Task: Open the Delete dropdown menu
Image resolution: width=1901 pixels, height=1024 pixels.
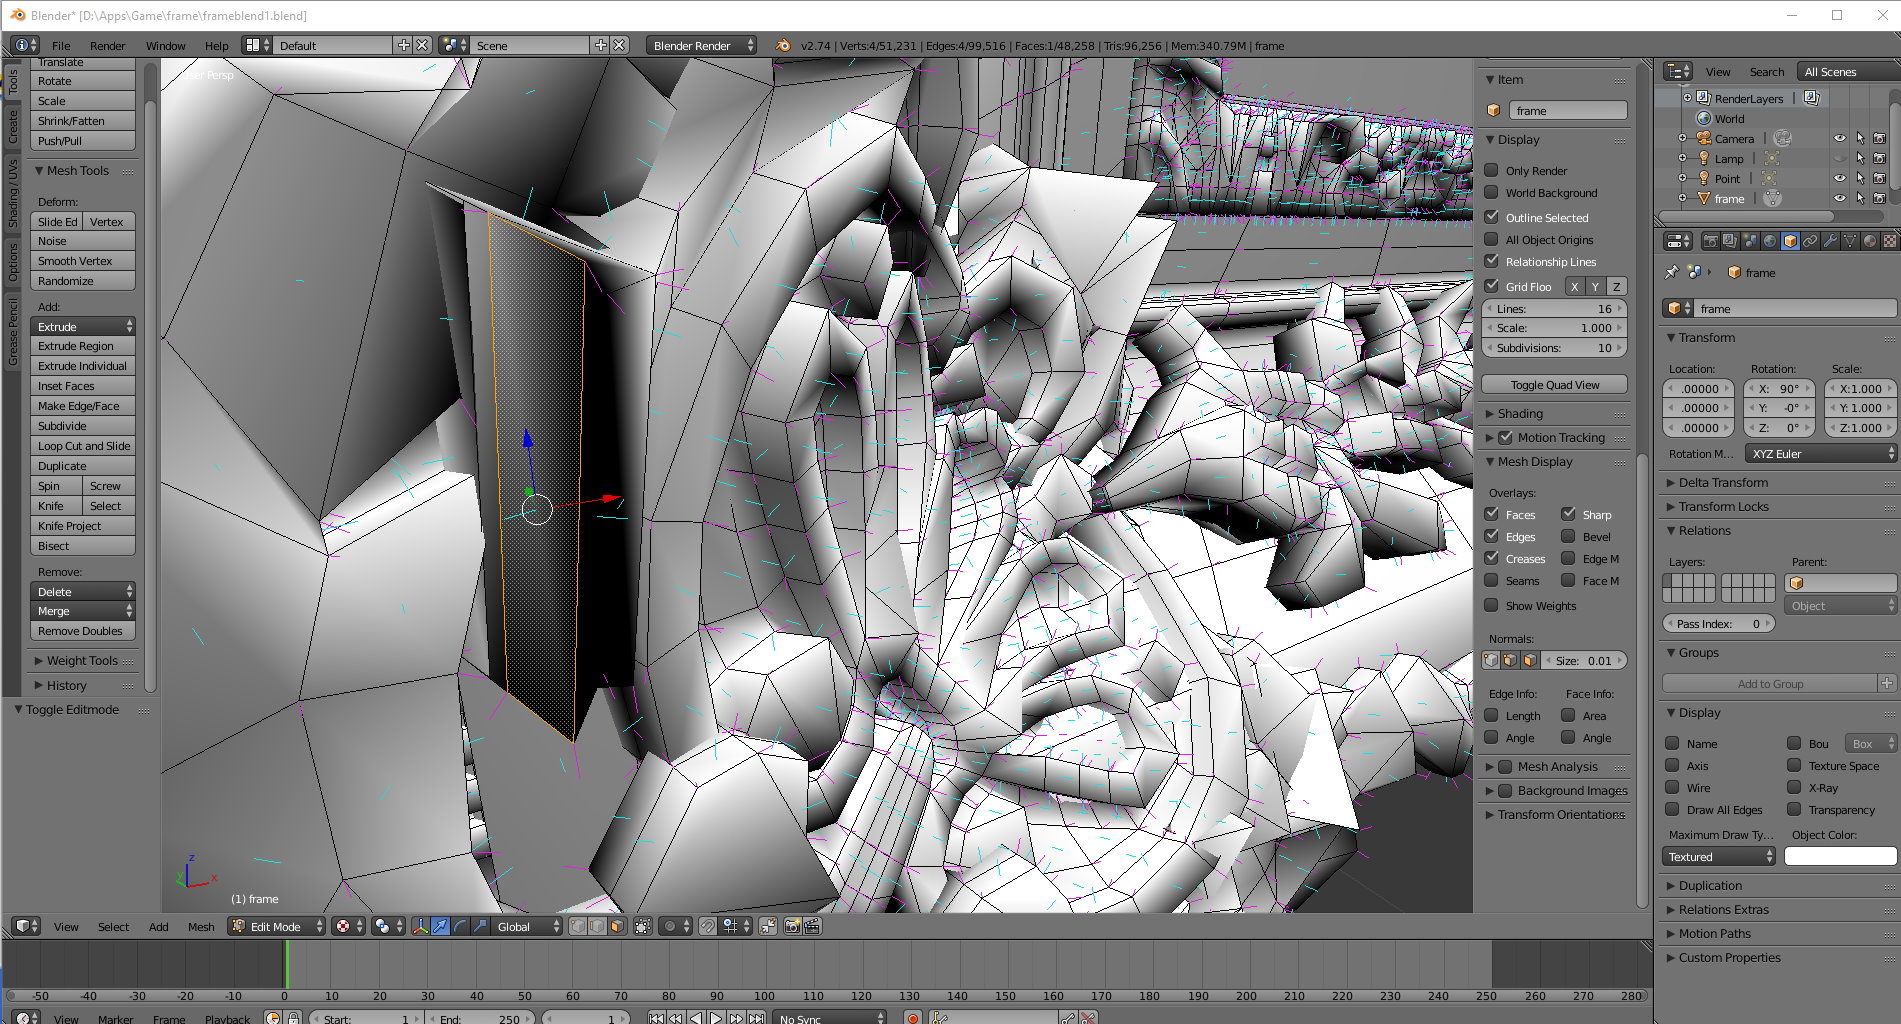Action: 83,592
